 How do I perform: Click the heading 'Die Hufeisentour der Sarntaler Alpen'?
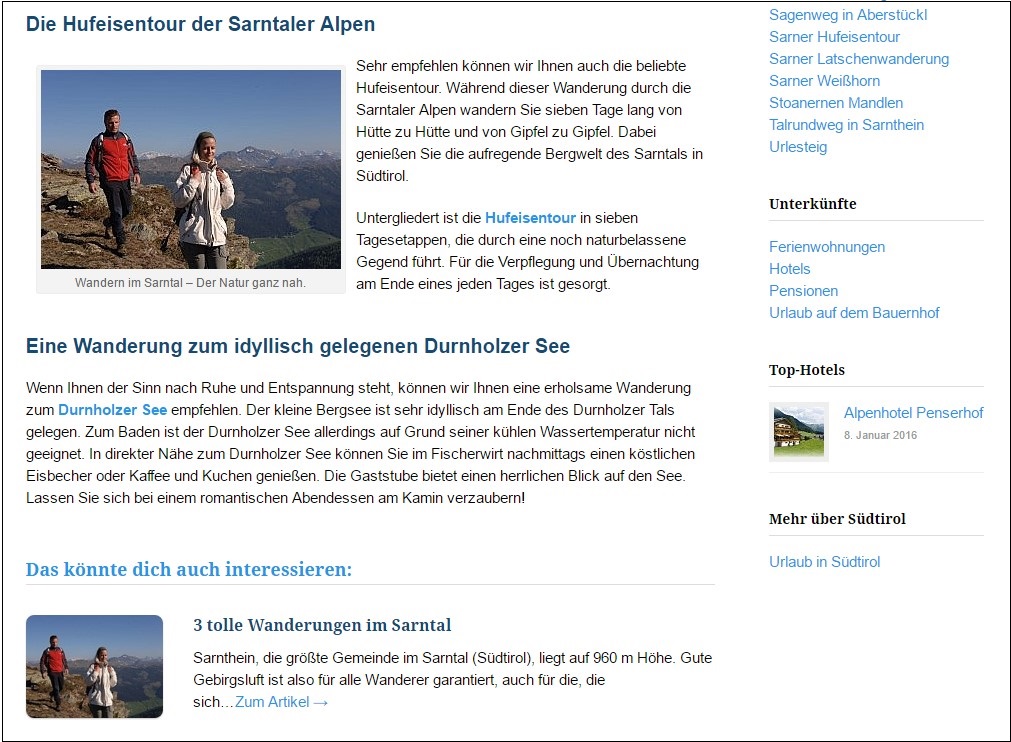pyautogui.click(x=201, y=24)
